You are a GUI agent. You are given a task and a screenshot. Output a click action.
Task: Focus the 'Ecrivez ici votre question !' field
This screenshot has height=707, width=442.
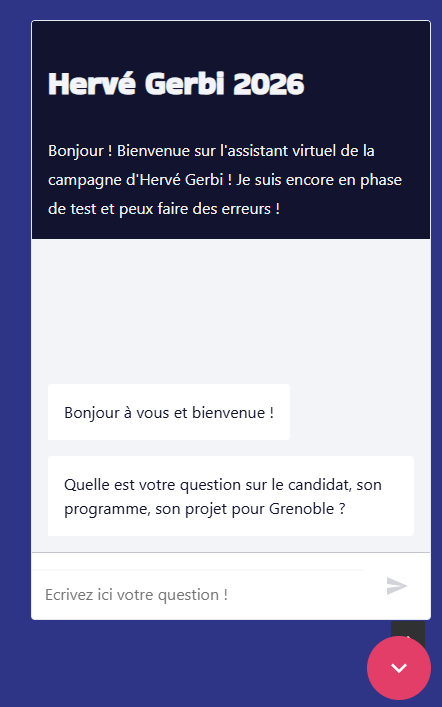[x=198, y=595]
